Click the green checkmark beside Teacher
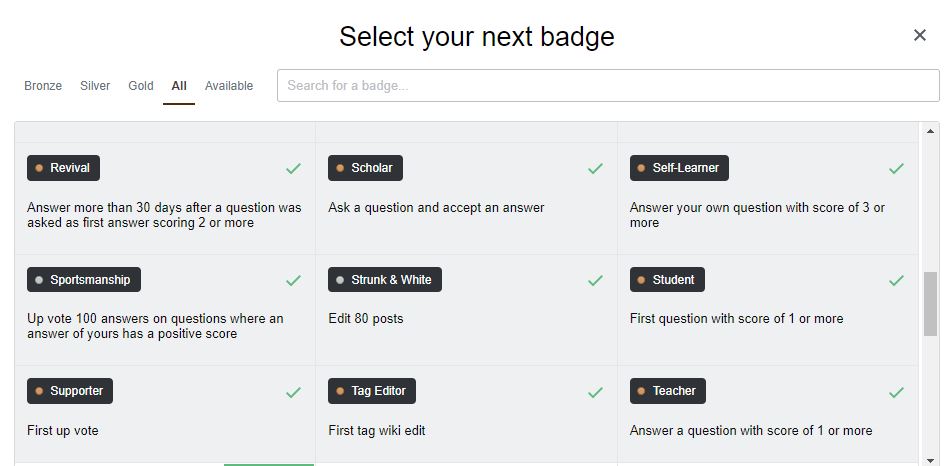This screenshot has height=466, width=949. tap(896, 392)
